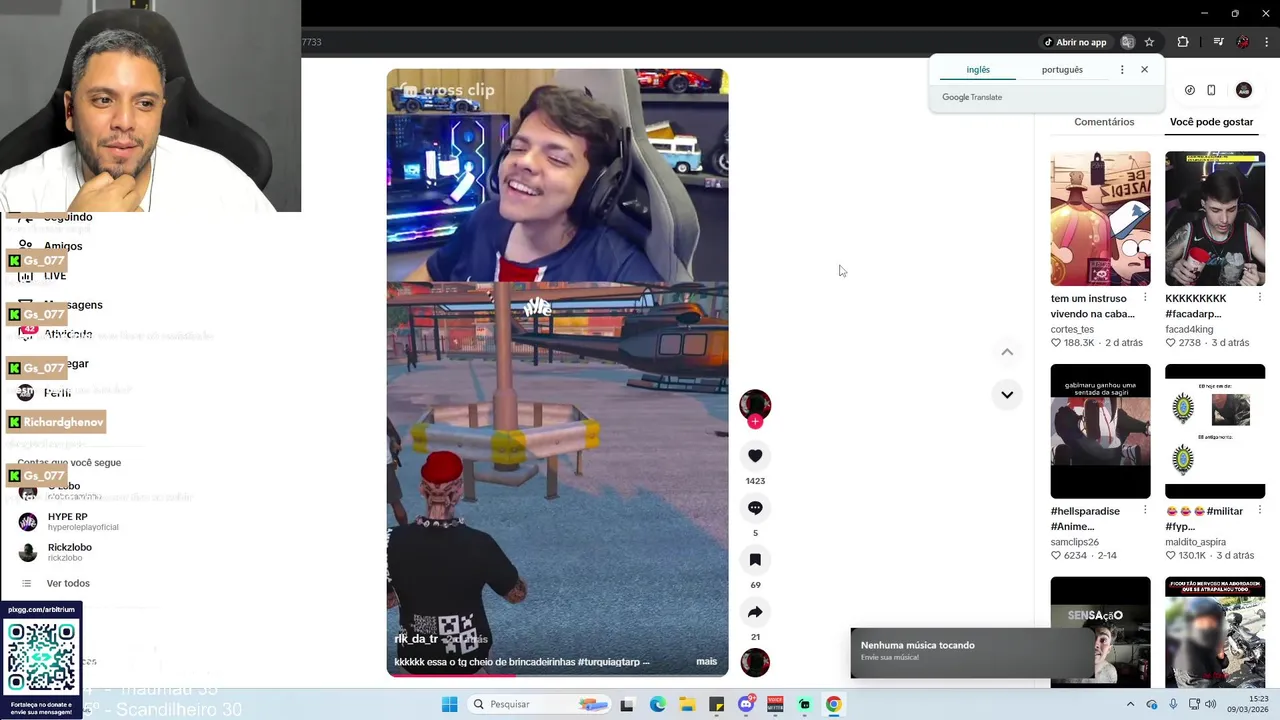1280x720 pixels.
Task: Click the Chrome icon in the taskbar
Action: (833, 704)
